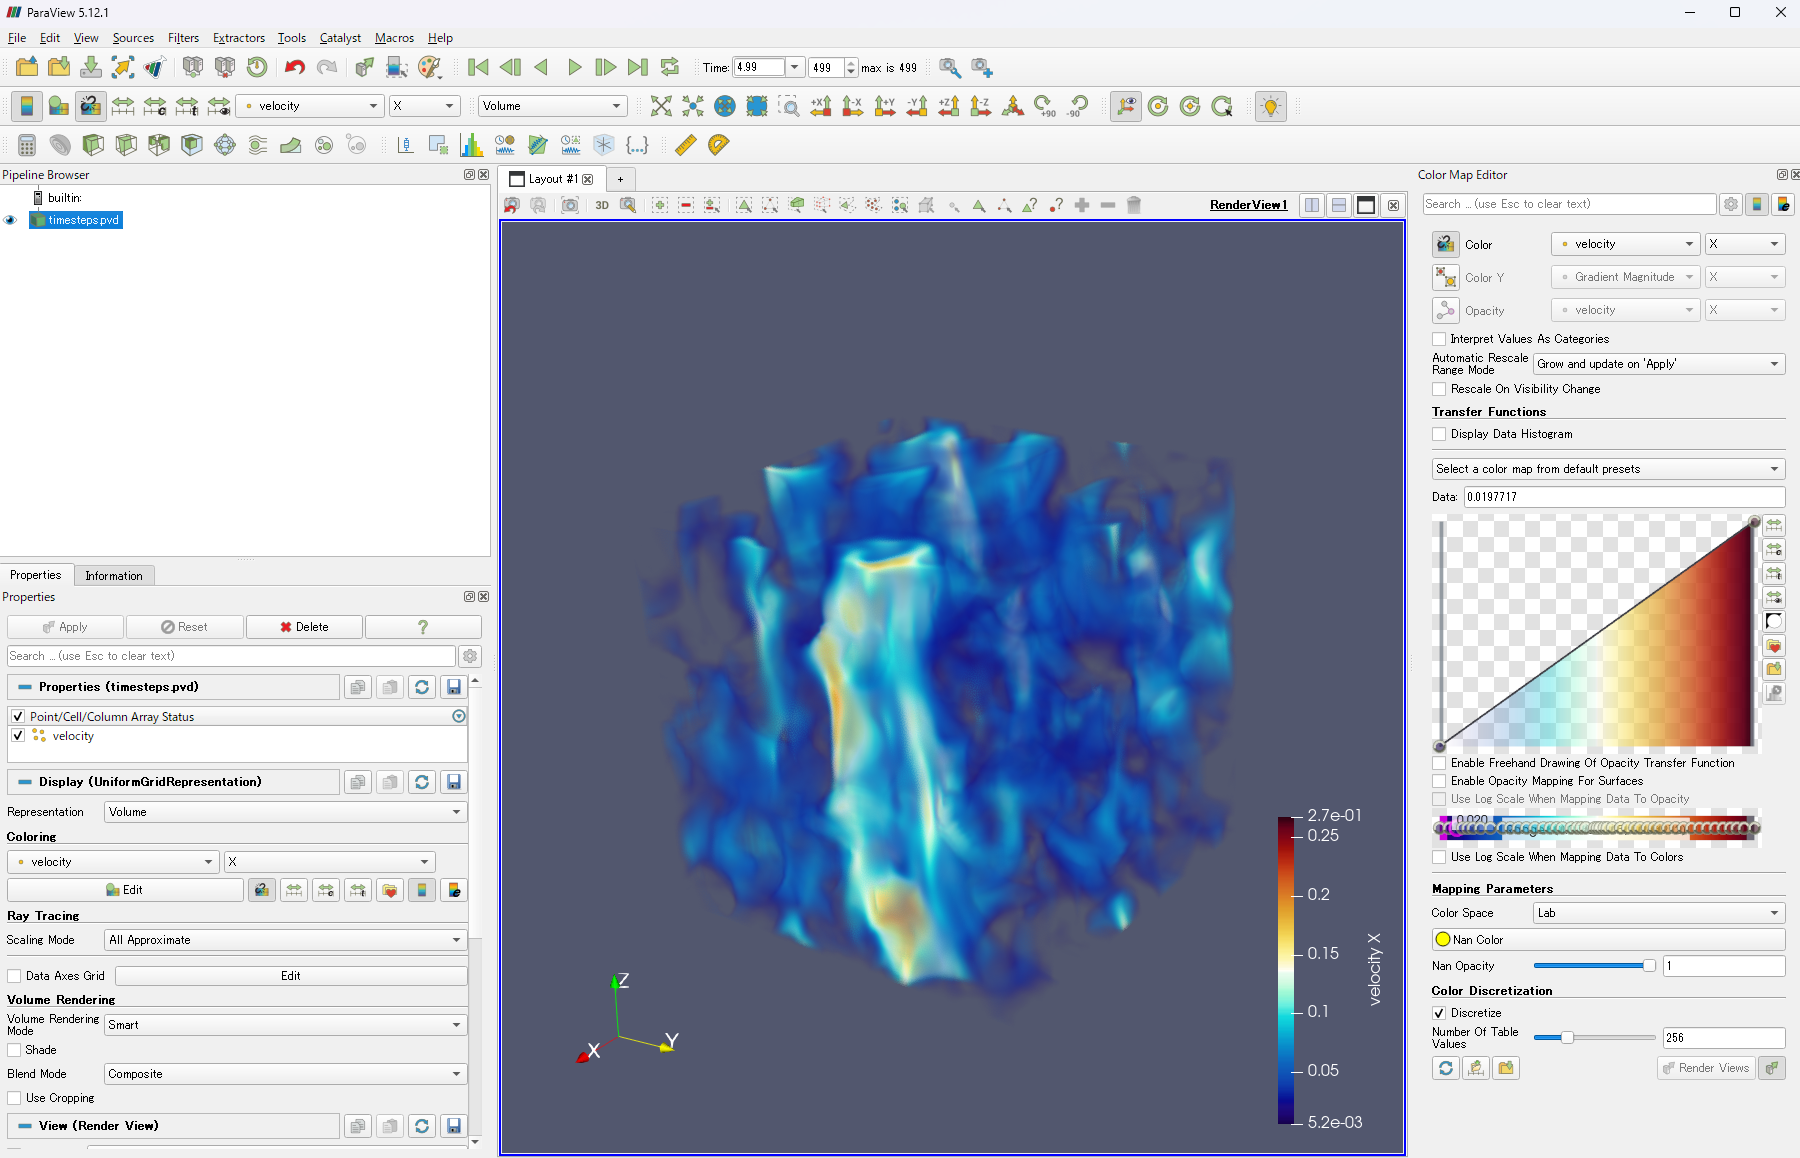Enable Display Data Histogram
Screen dimensions: 1800x1158
(x=1439, y=434)
